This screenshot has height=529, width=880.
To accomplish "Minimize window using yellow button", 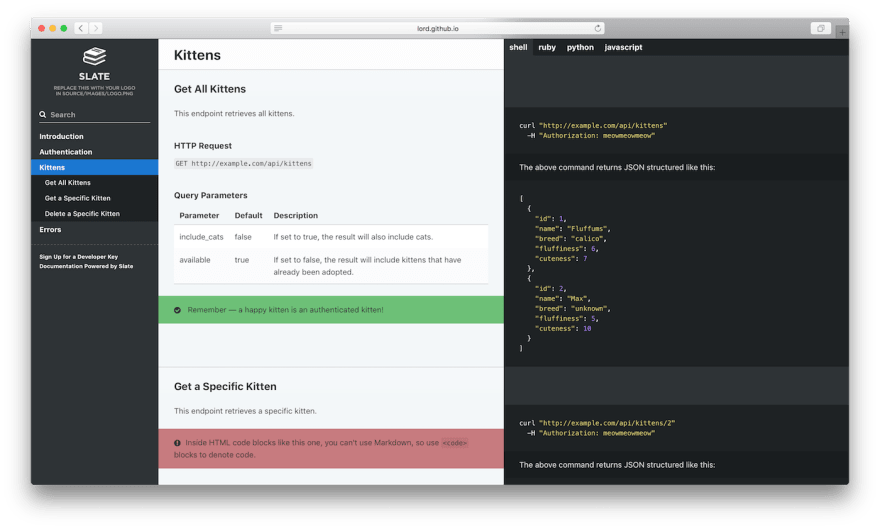I will click(53, 28).
